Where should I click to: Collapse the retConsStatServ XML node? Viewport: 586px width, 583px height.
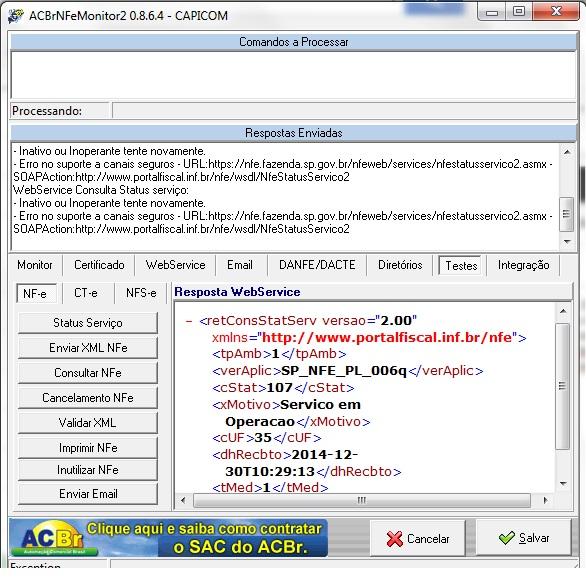coord(189,321)
